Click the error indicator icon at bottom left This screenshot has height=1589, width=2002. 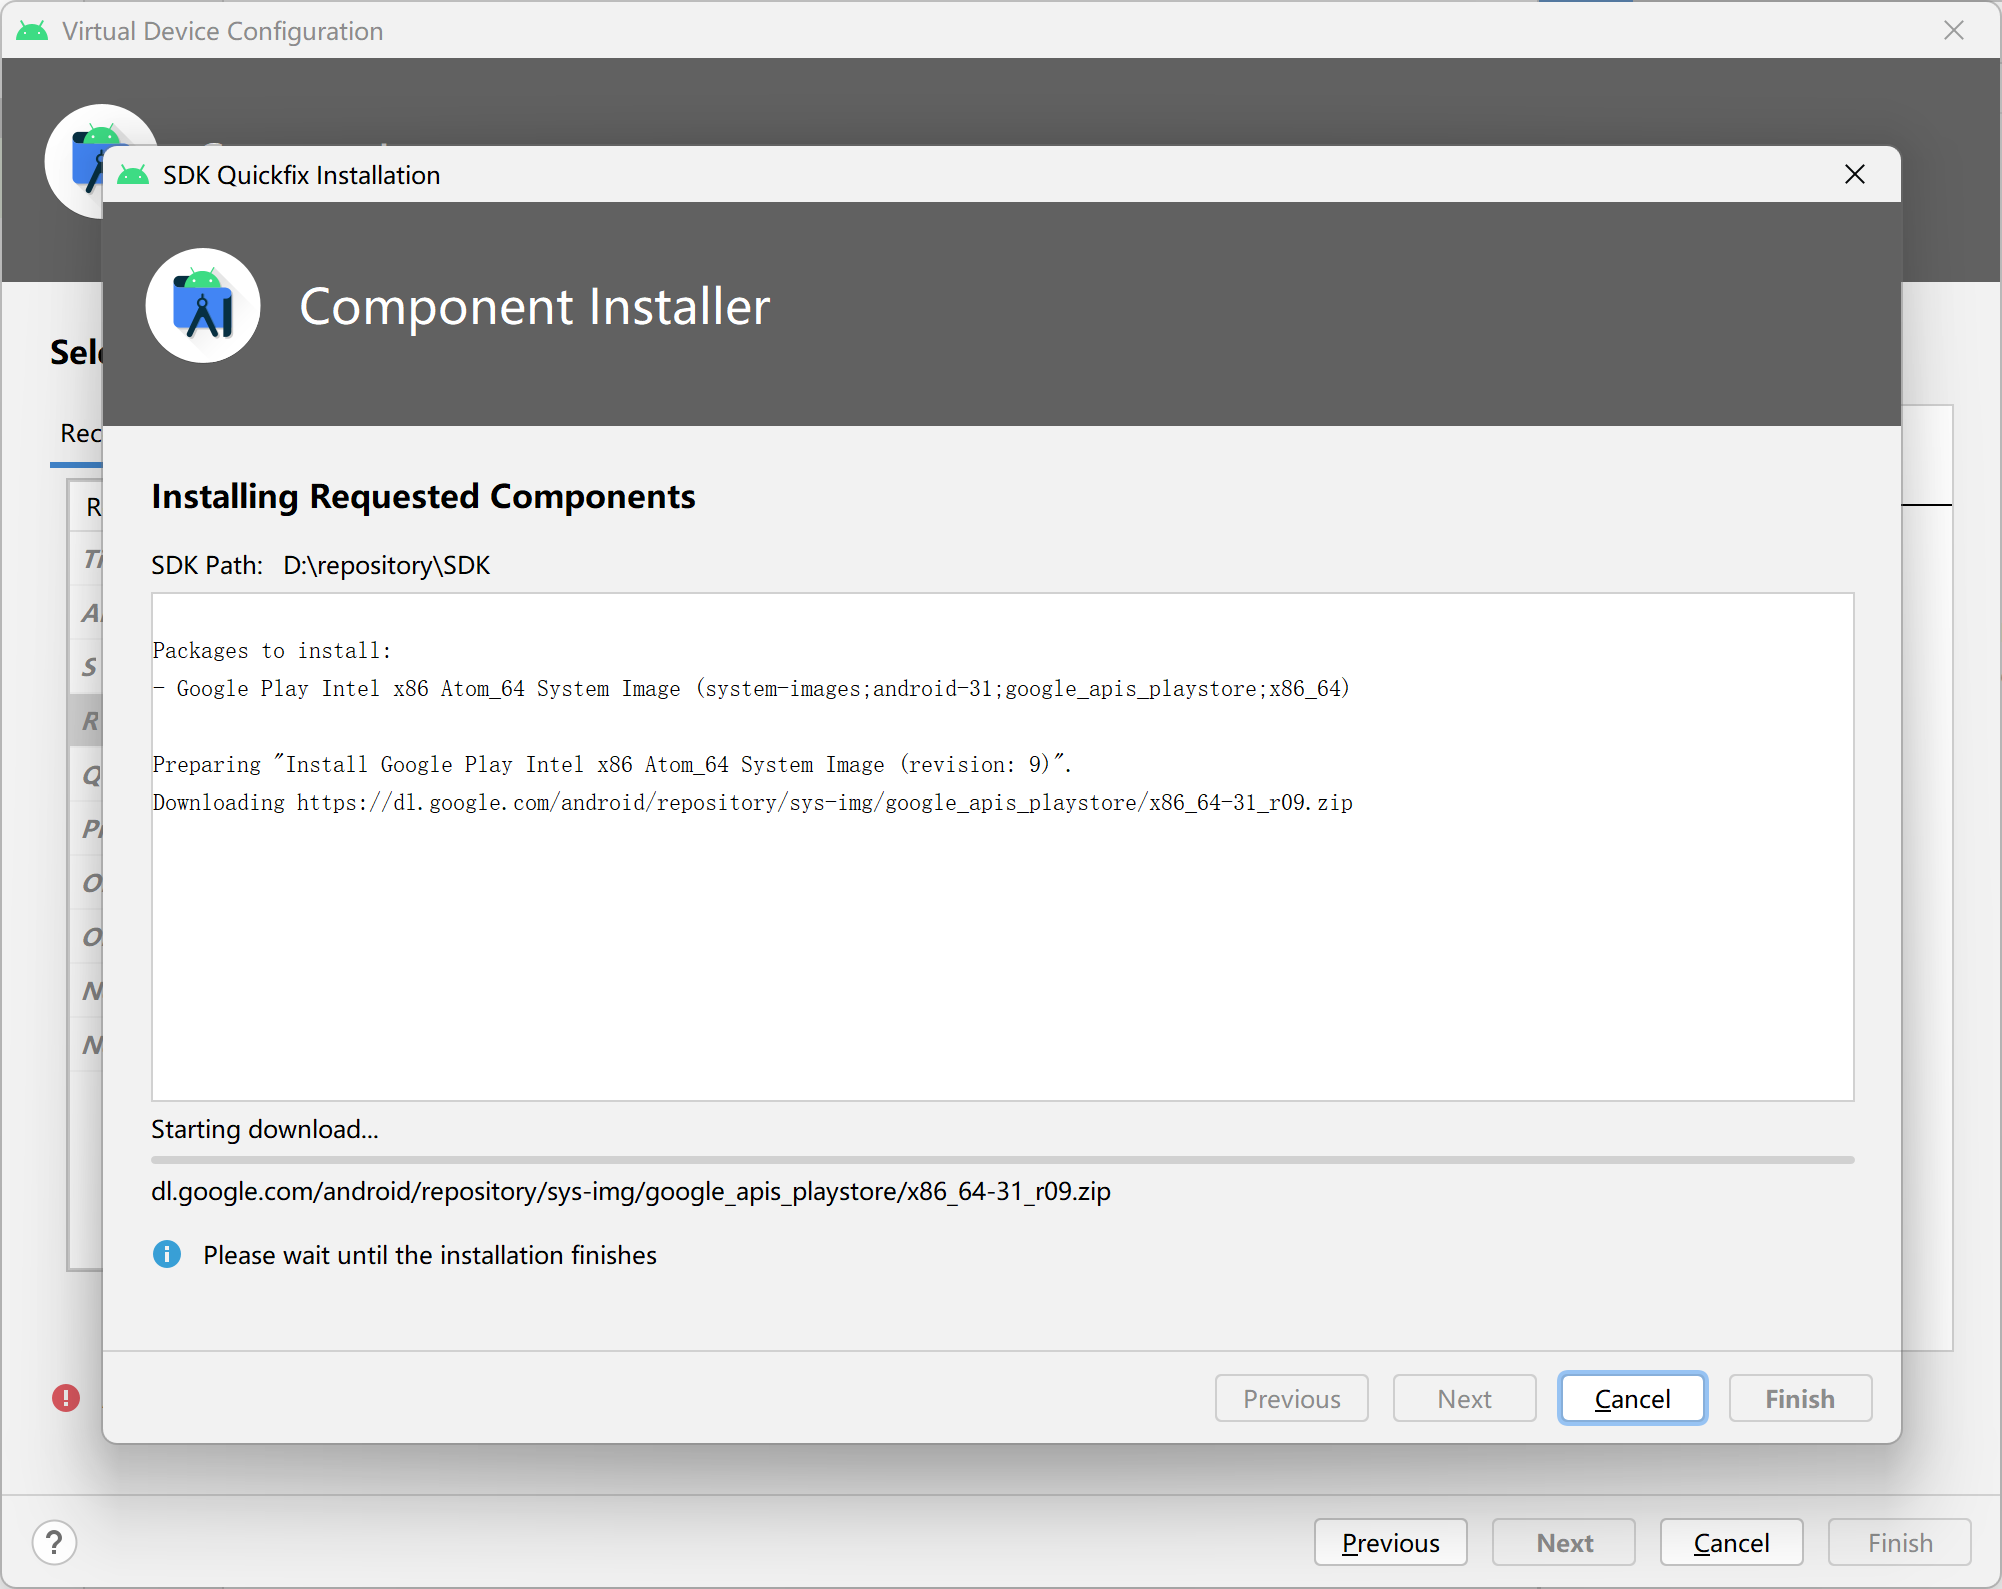(x=67, y=1392)
